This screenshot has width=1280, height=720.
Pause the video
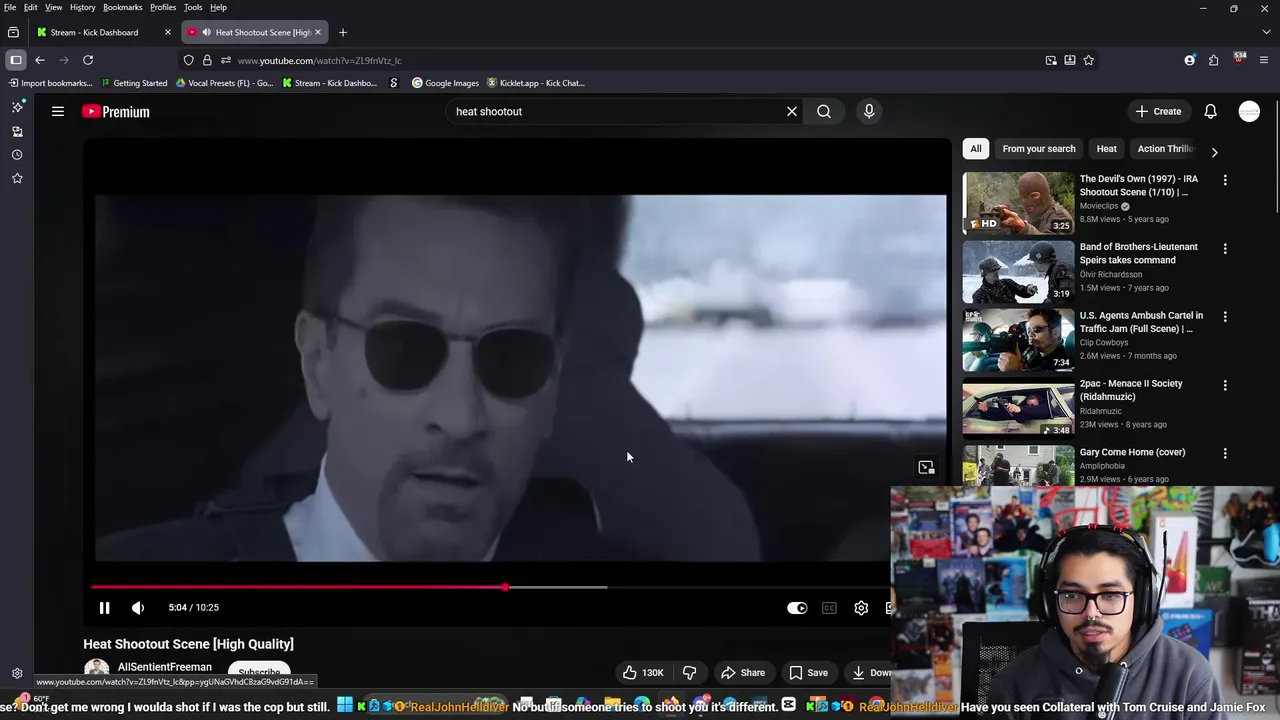(104, 607)
